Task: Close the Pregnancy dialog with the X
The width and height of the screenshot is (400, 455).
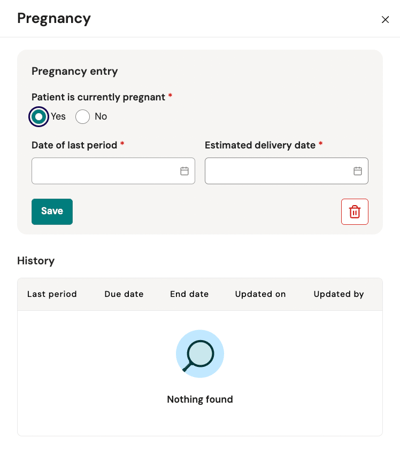Action: [x=385, y=20]
